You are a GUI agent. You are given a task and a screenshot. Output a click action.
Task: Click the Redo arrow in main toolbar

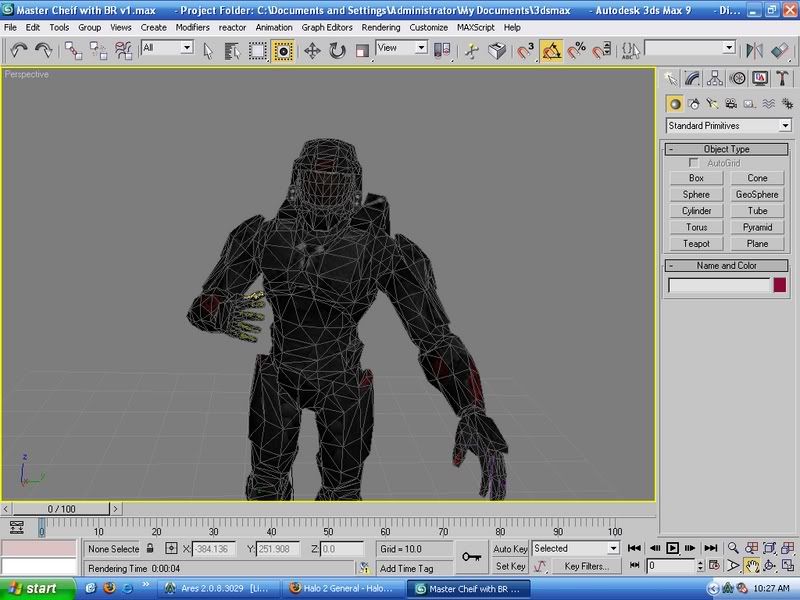pyautogui.click(x=44, y=50)
